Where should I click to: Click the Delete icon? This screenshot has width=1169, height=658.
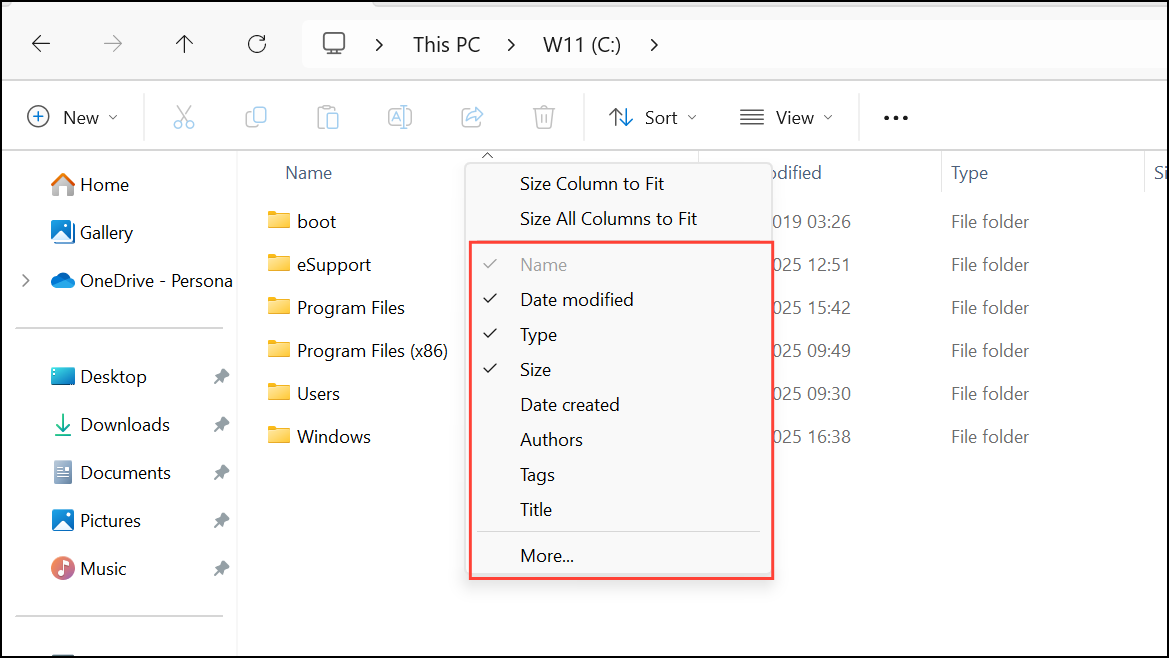click(x=544, y=117)
